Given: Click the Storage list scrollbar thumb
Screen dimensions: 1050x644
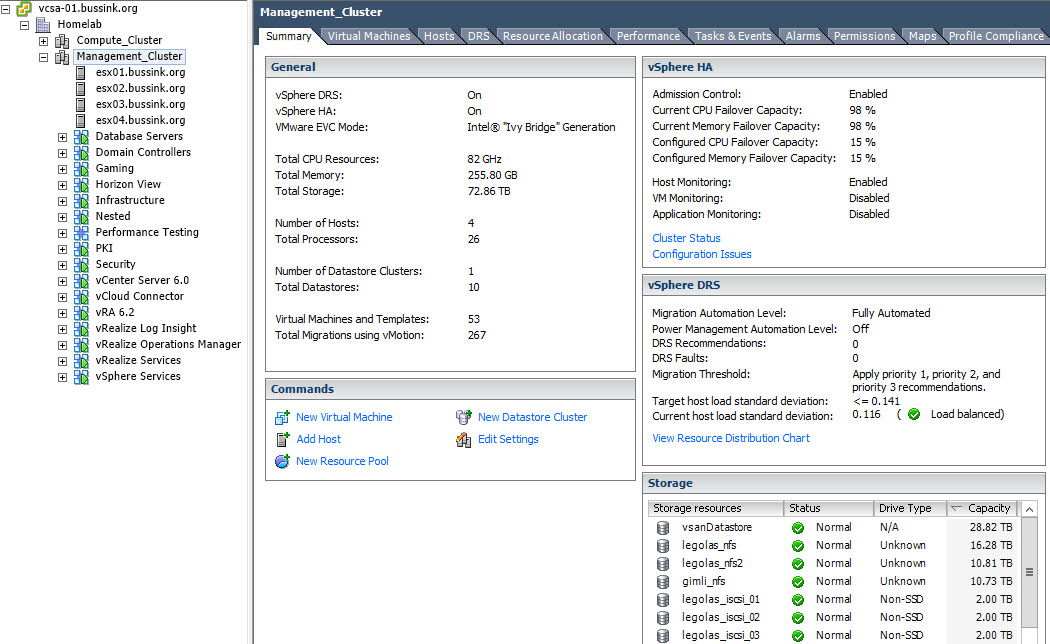Looking at the screenshot, I should click(x=1029, y=572).
